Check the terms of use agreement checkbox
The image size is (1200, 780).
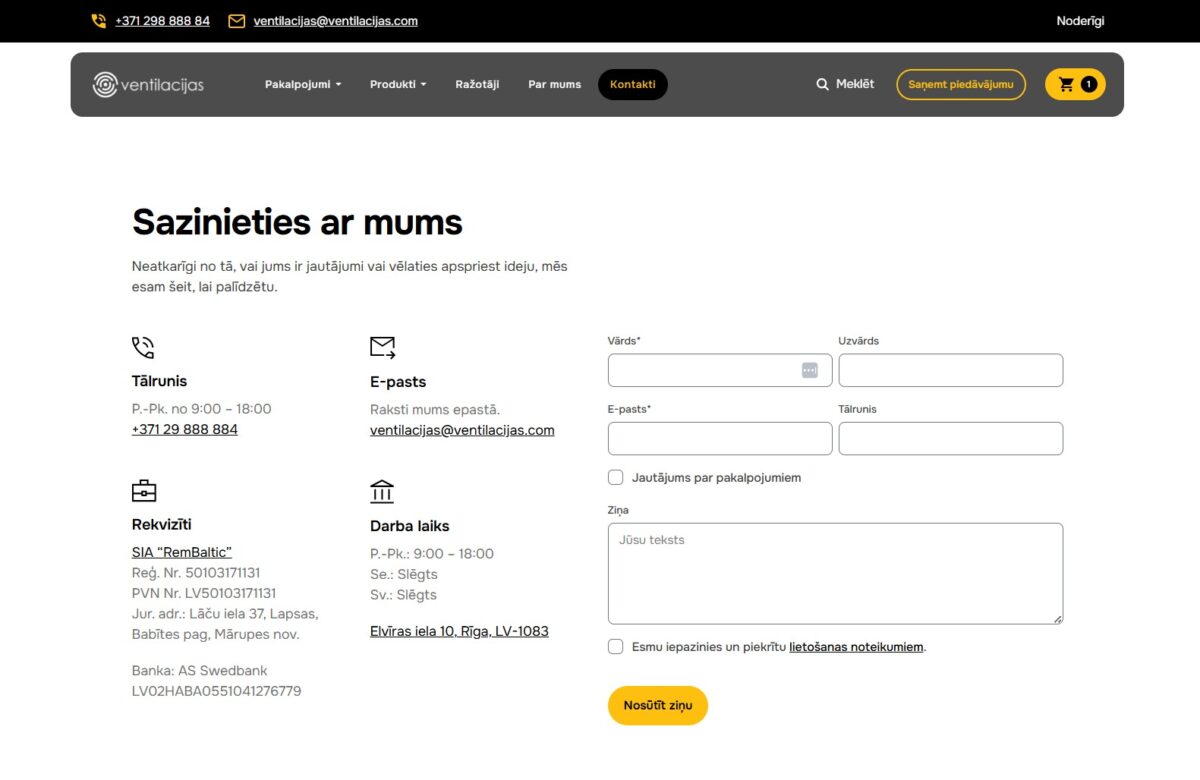tap(616, 647)
